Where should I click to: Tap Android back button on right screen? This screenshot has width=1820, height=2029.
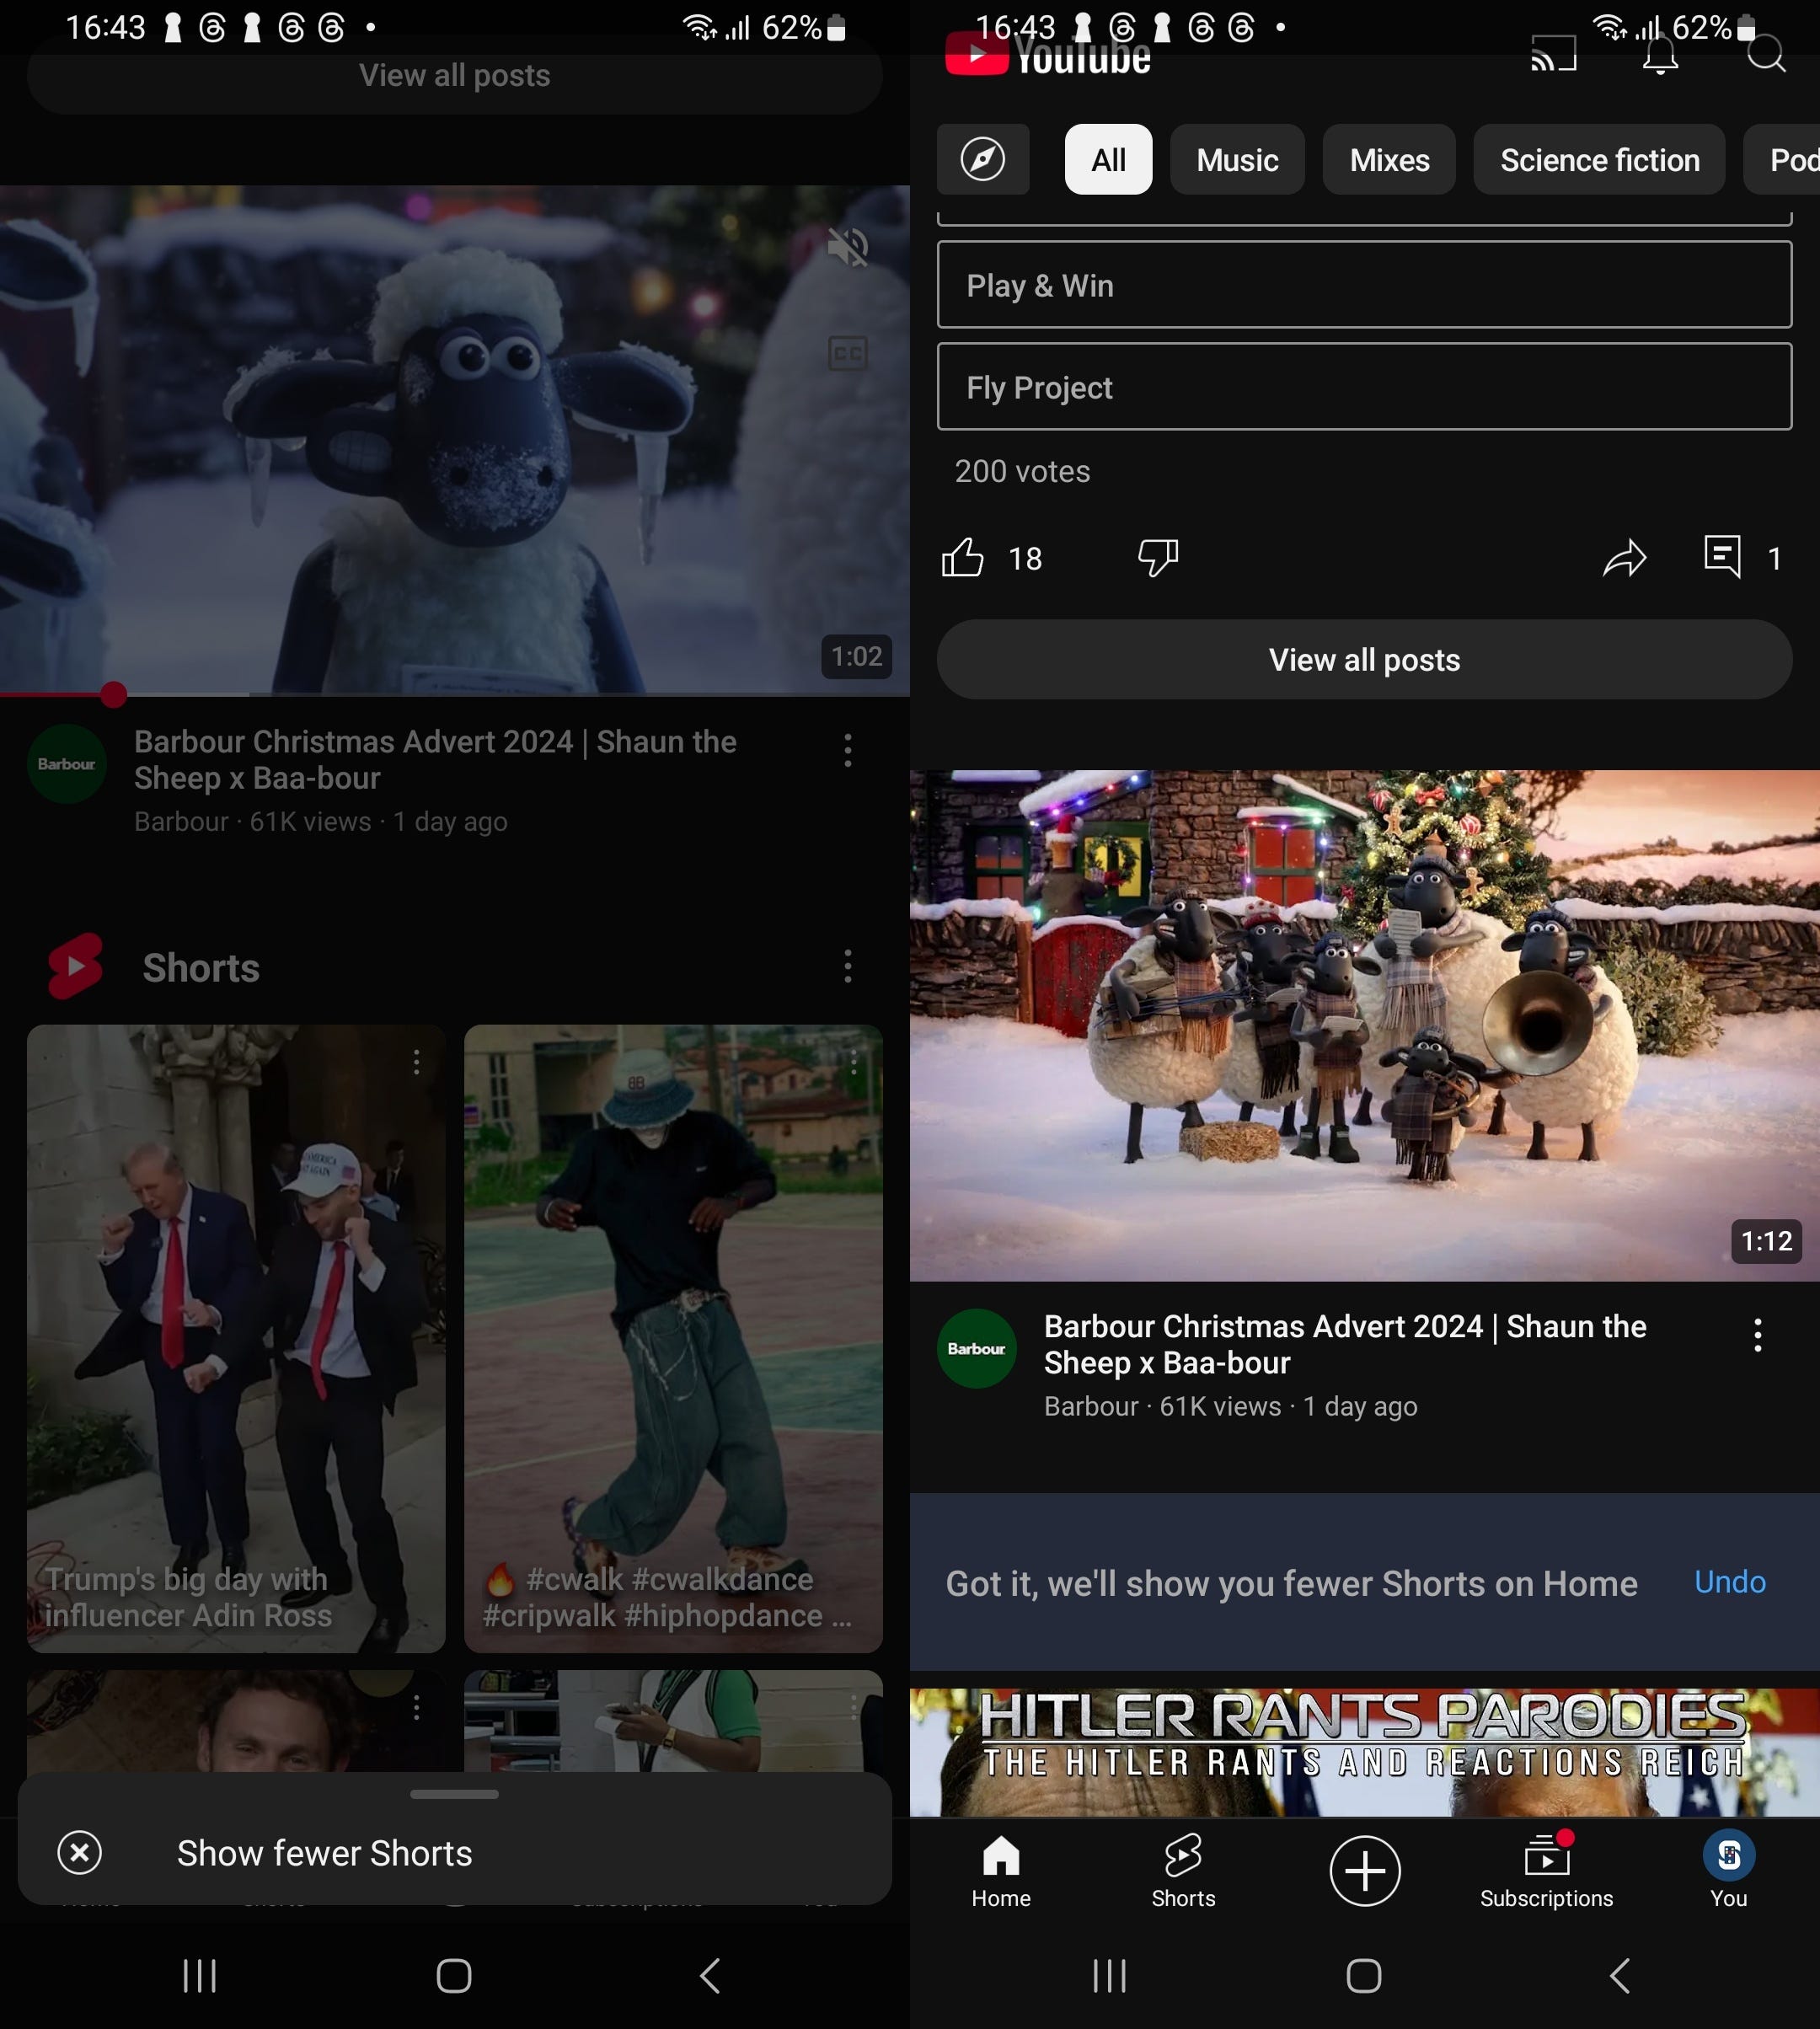[x=1620, y=1975]
